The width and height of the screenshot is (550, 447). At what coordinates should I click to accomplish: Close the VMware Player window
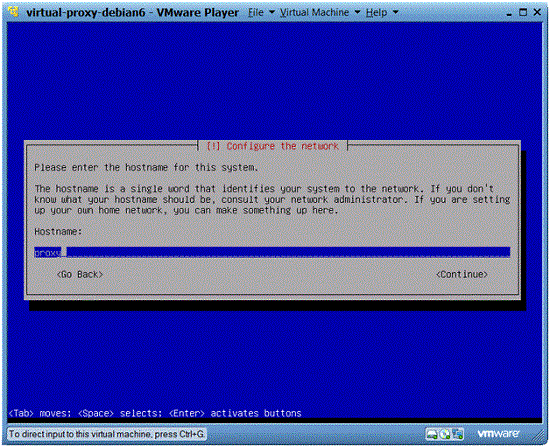coord(537,13)
